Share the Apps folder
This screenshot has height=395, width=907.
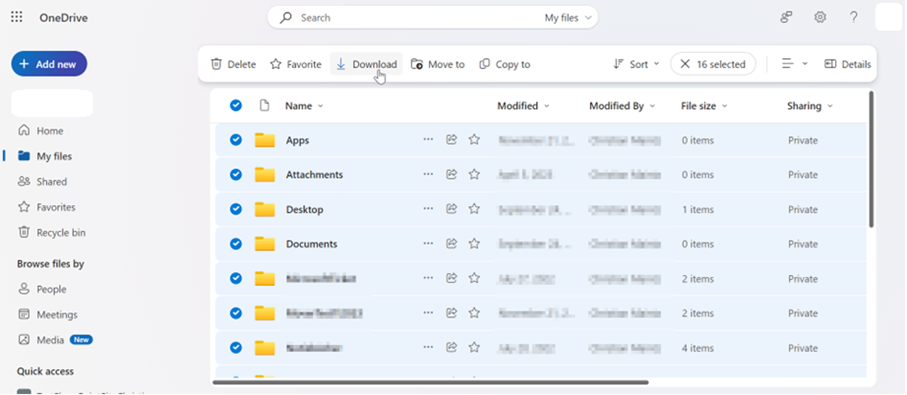451,139
